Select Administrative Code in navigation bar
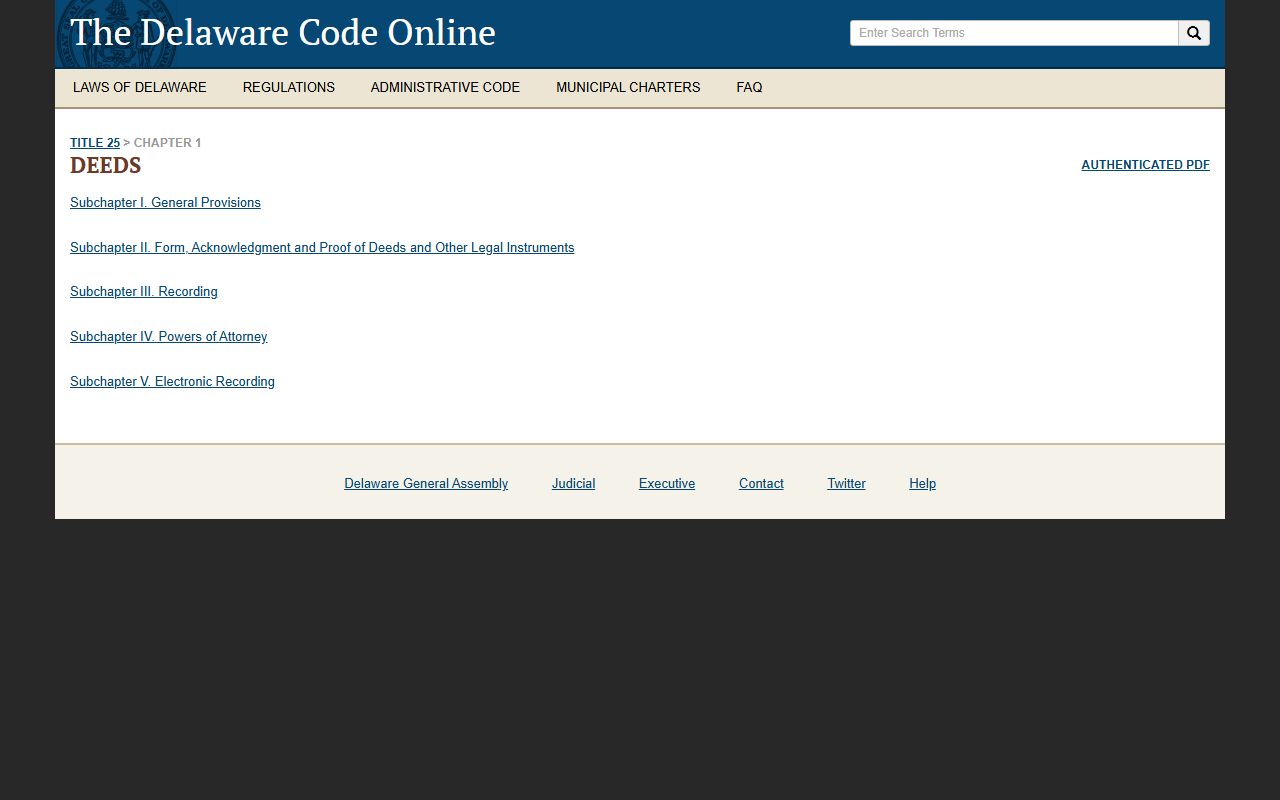This screenshot has height=800, width=1280. pyautogui.click(x=445, y=88)
